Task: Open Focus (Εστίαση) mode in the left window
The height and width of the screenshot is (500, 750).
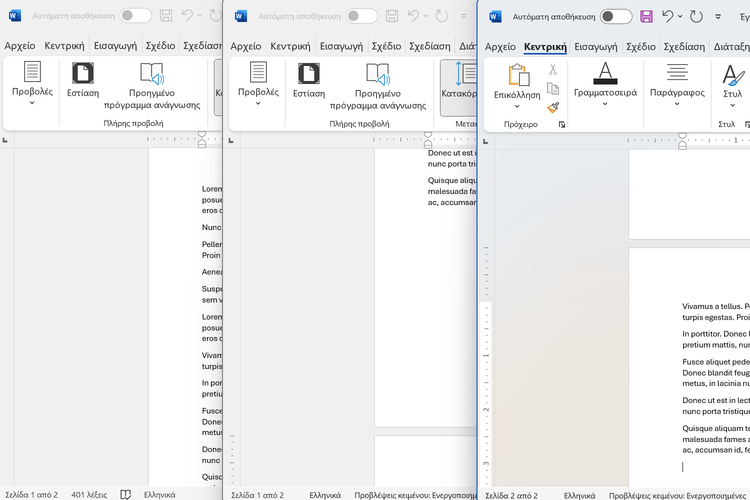Action: (x=83, y=80)
